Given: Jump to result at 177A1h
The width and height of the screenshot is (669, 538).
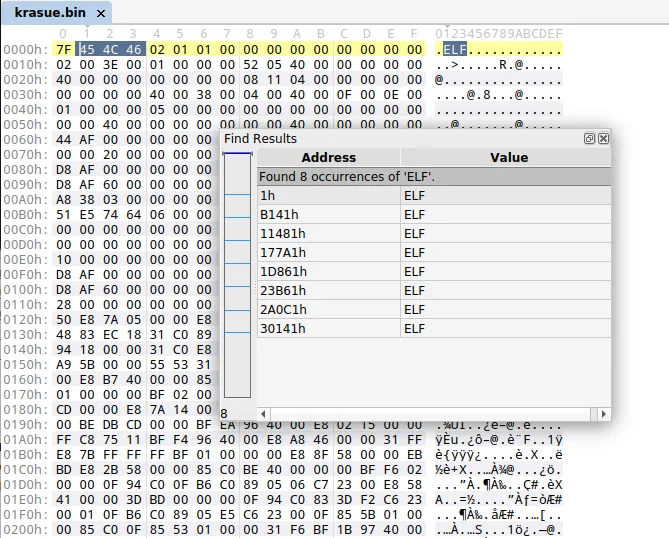Looking at the screenshot, I should tap(434, 253).
